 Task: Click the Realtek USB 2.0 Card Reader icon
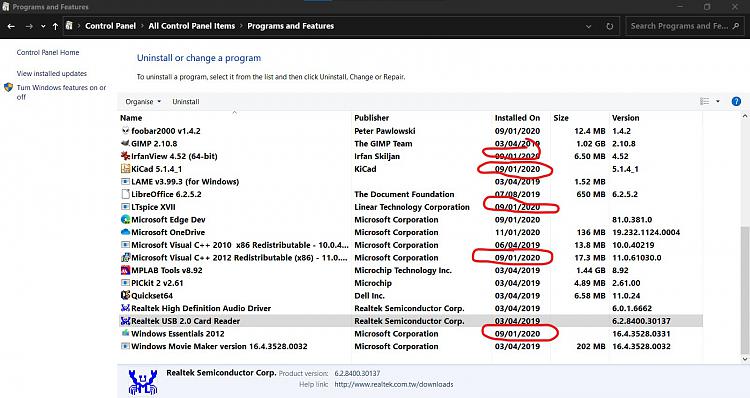click(x=125, y=321)
